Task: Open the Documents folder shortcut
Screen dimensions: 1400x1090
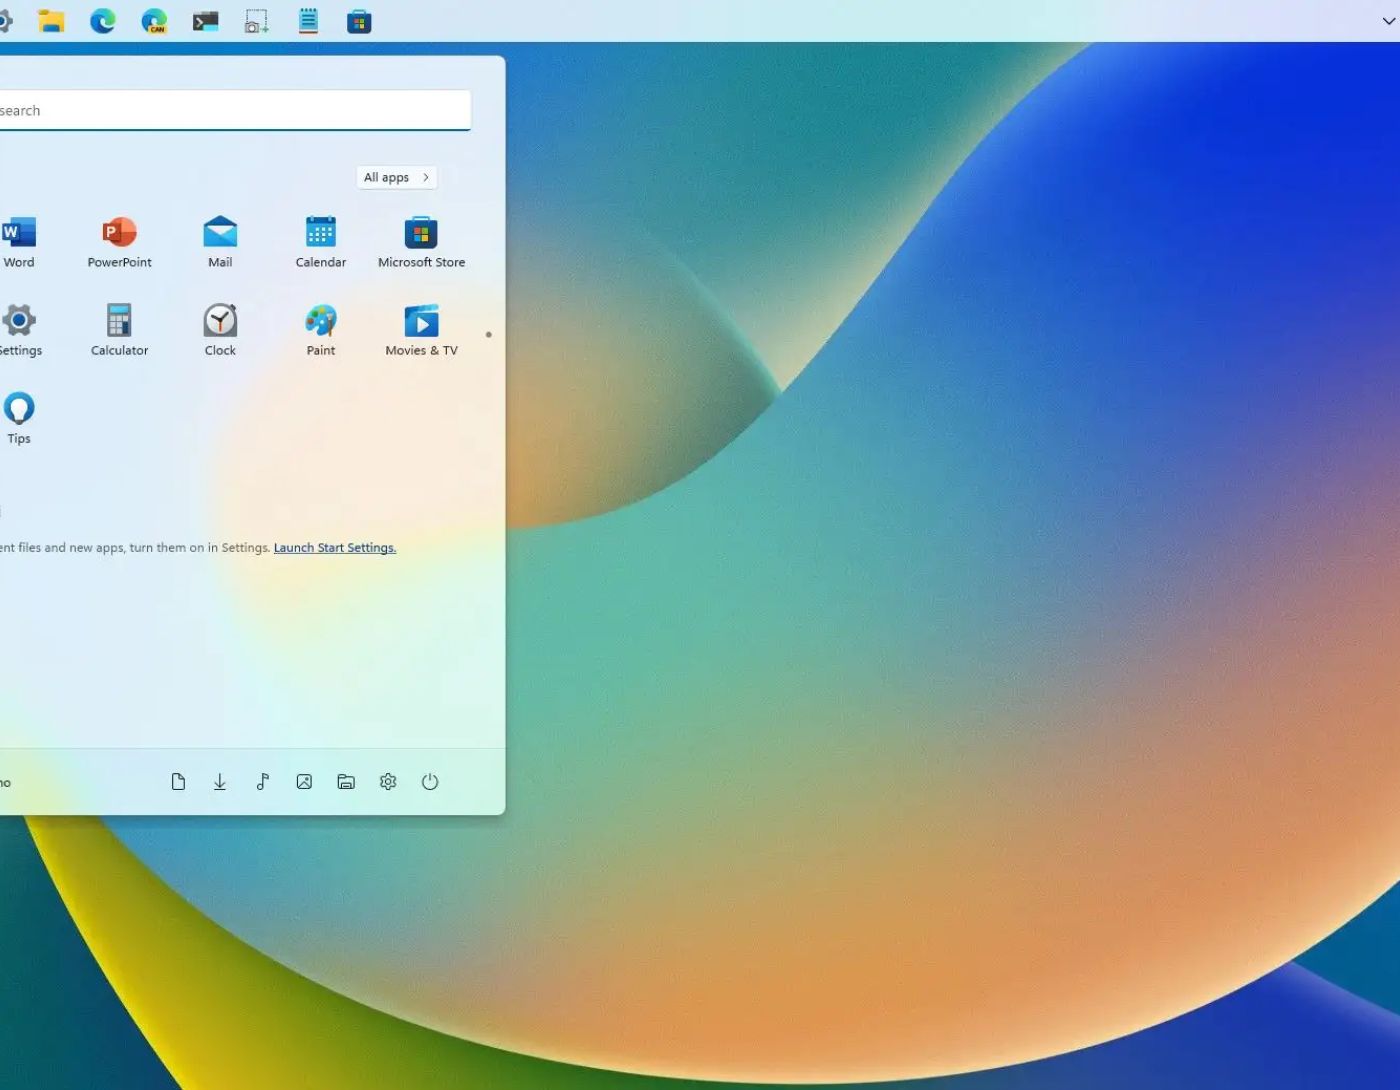Action: 178,782
